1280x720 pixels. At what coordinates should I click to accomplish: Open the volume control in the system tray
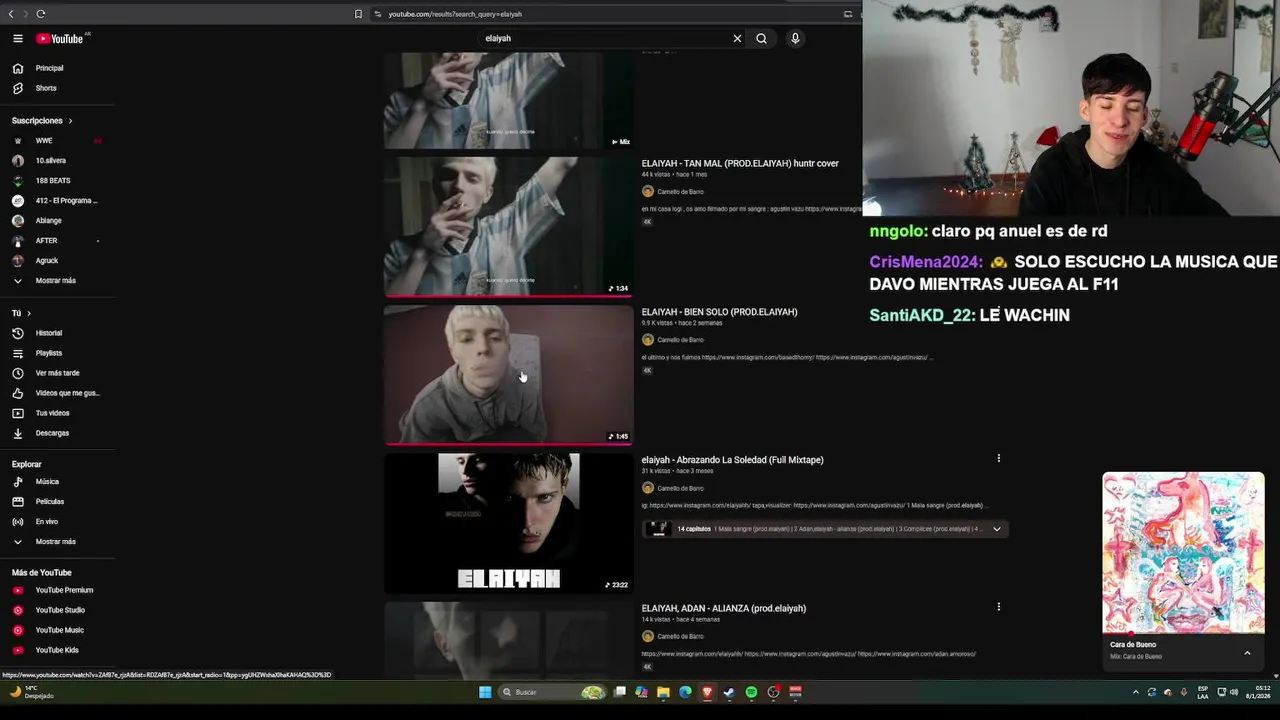pyautogui.click(x=1233, y=692)
